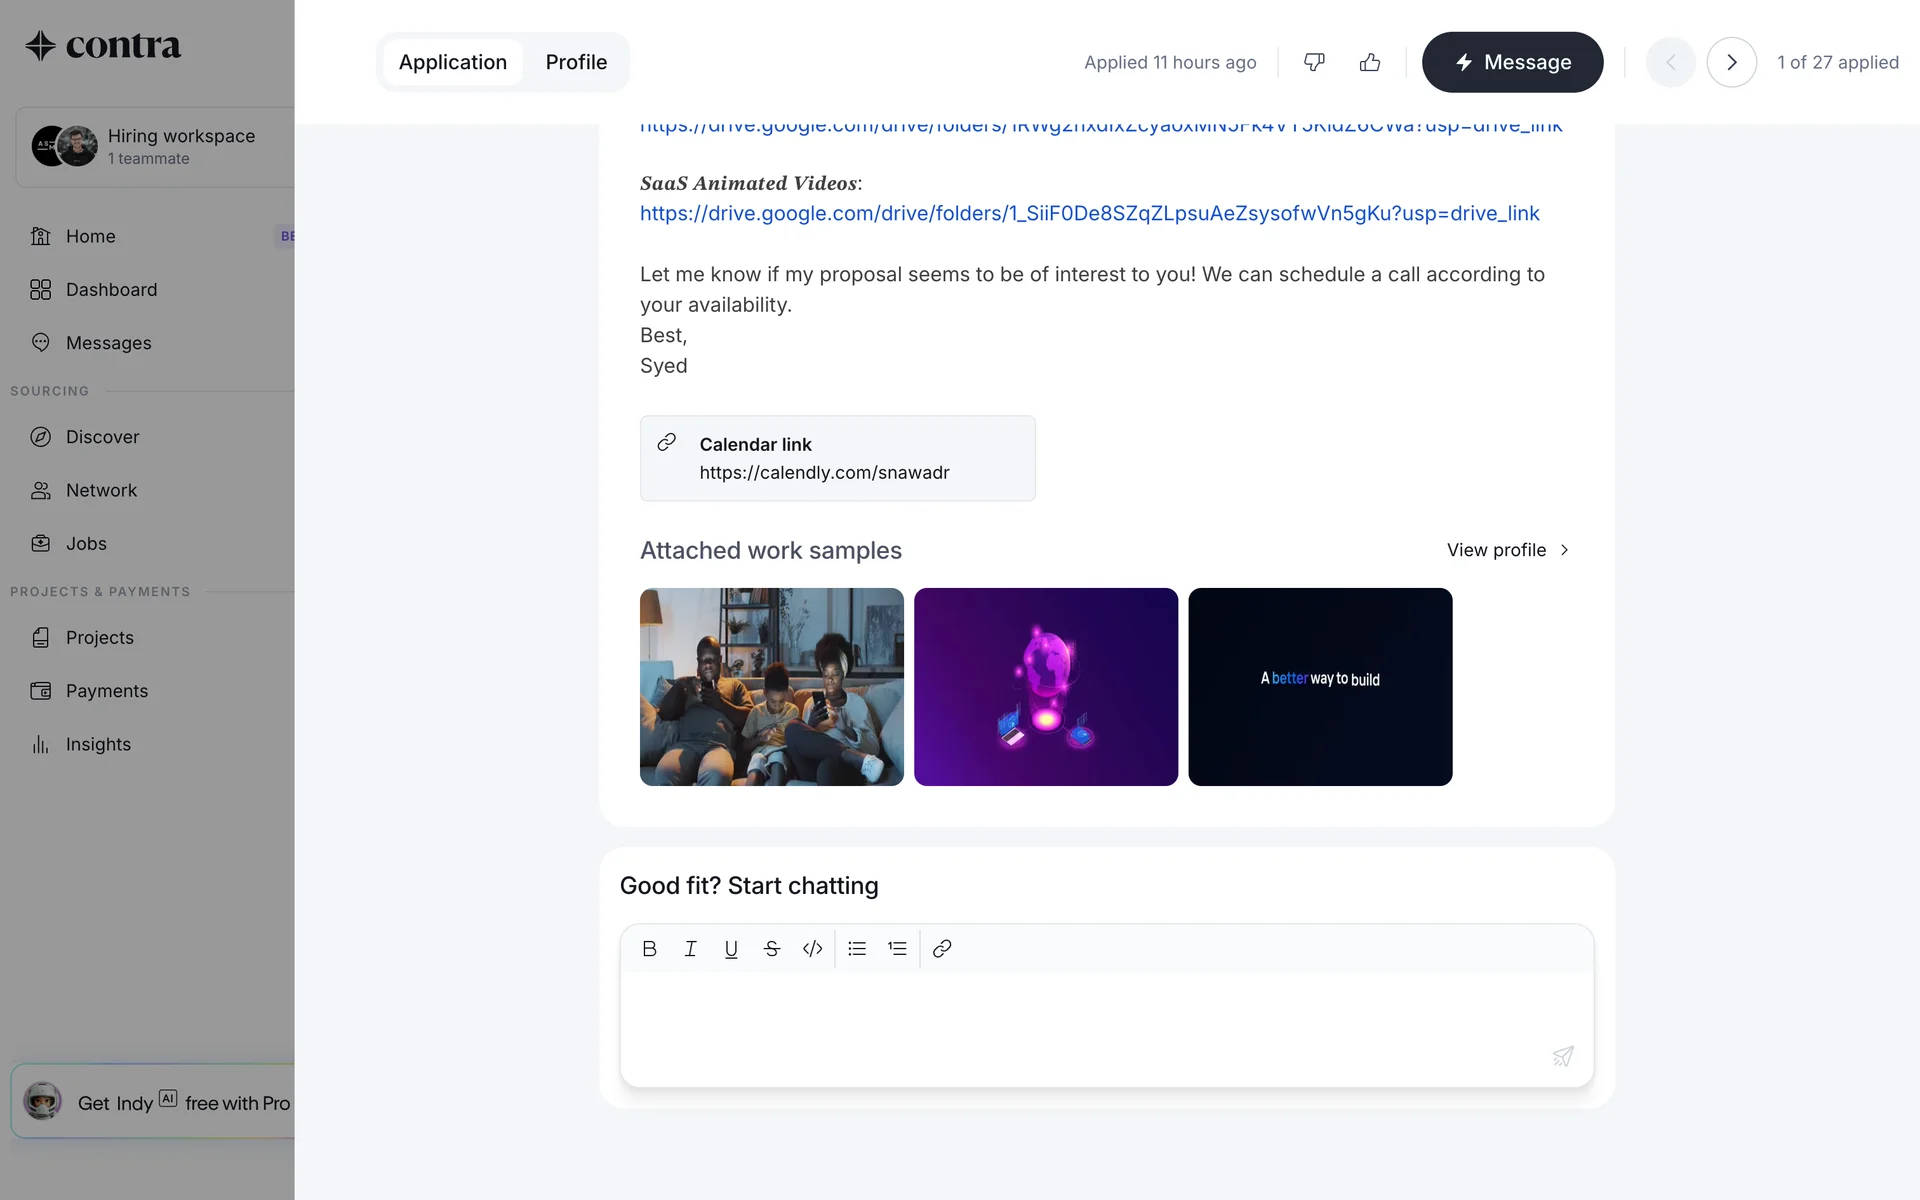The image size is (1920, 1200).
Task: Insert a hyperlink in the message
Action: tap(942, 948)
